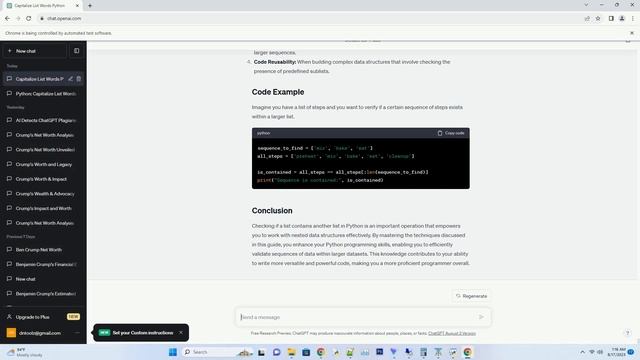Open the Crump's Worth and Legacy chat
This screenshot has height=360, width=640.
pyautogui.click(x=43, y=164)
